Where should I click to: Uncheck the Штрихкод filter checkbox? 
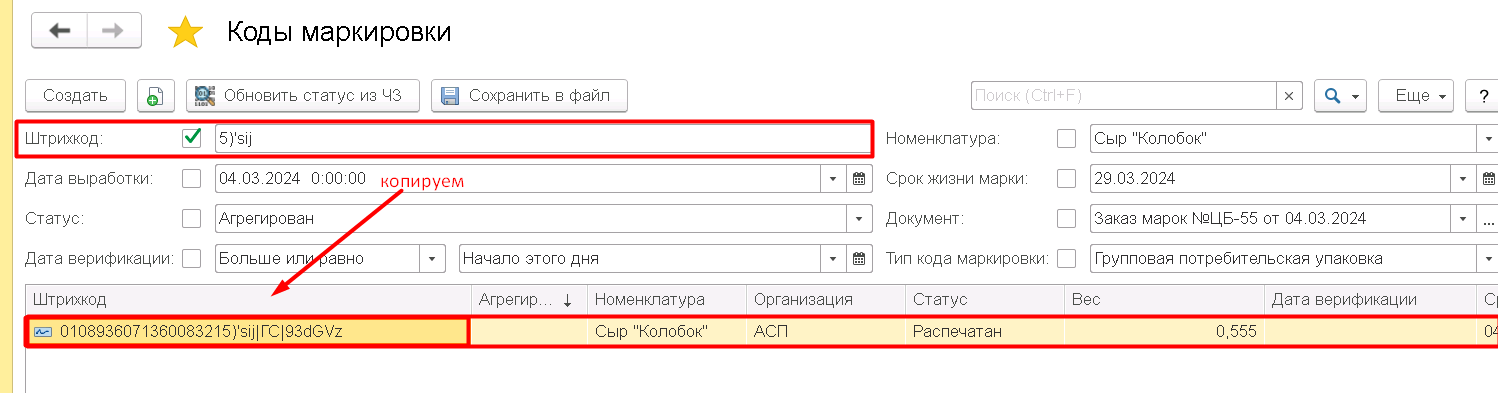(x=192, y=139)
